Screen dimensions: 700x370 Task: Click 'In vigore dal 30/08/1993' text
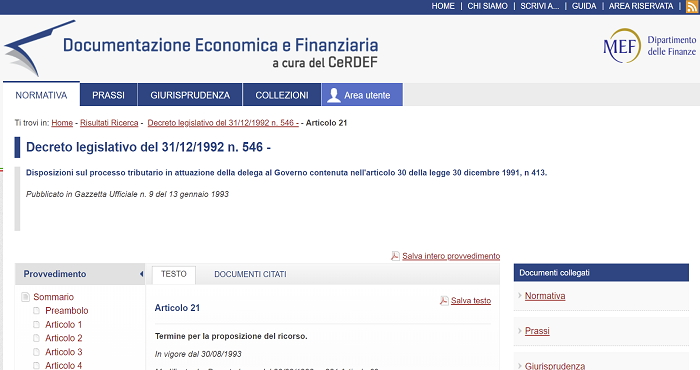point(198,354)
